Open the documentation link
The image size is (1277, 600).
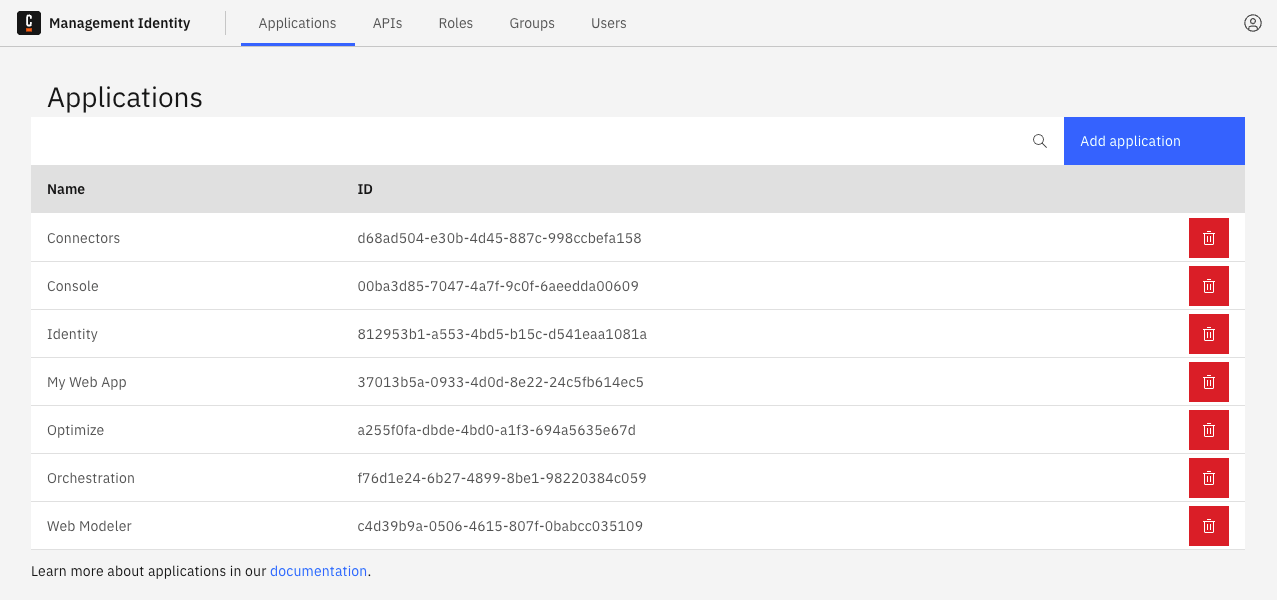(x=318, y=570)
